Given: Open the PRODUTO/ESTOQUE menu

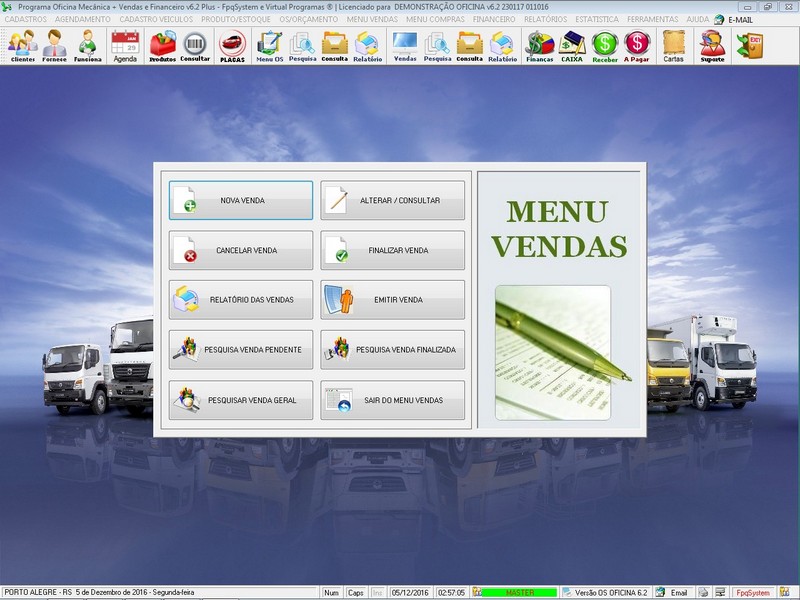Looking at the screenshot, I should (236, 19).
